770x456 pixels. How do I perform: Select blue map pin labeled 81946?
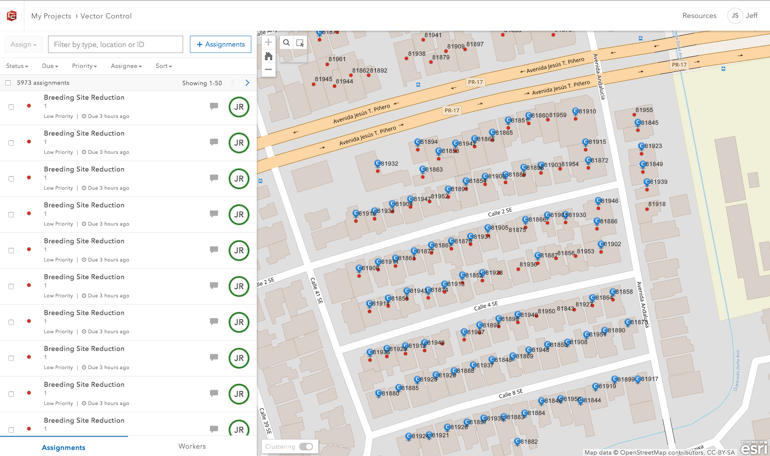click(598, 200)
